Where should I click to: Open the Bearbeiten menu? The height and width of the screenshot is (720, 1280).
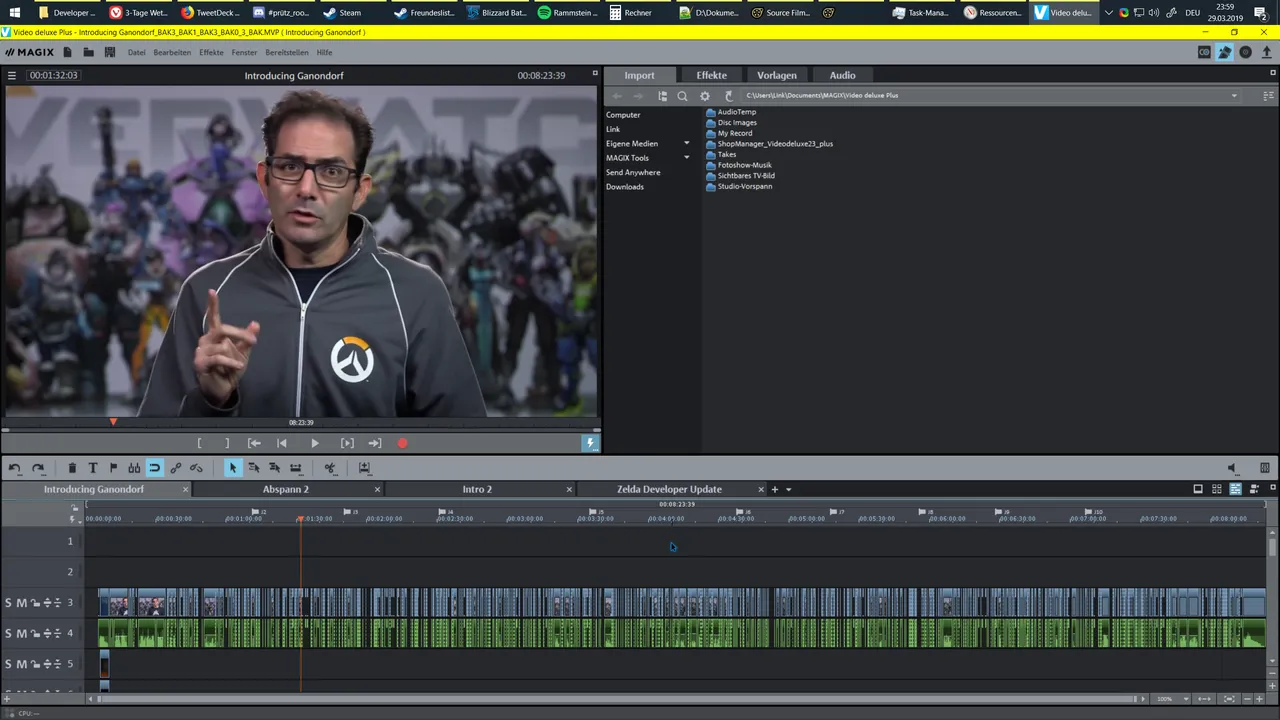point(172,52)
